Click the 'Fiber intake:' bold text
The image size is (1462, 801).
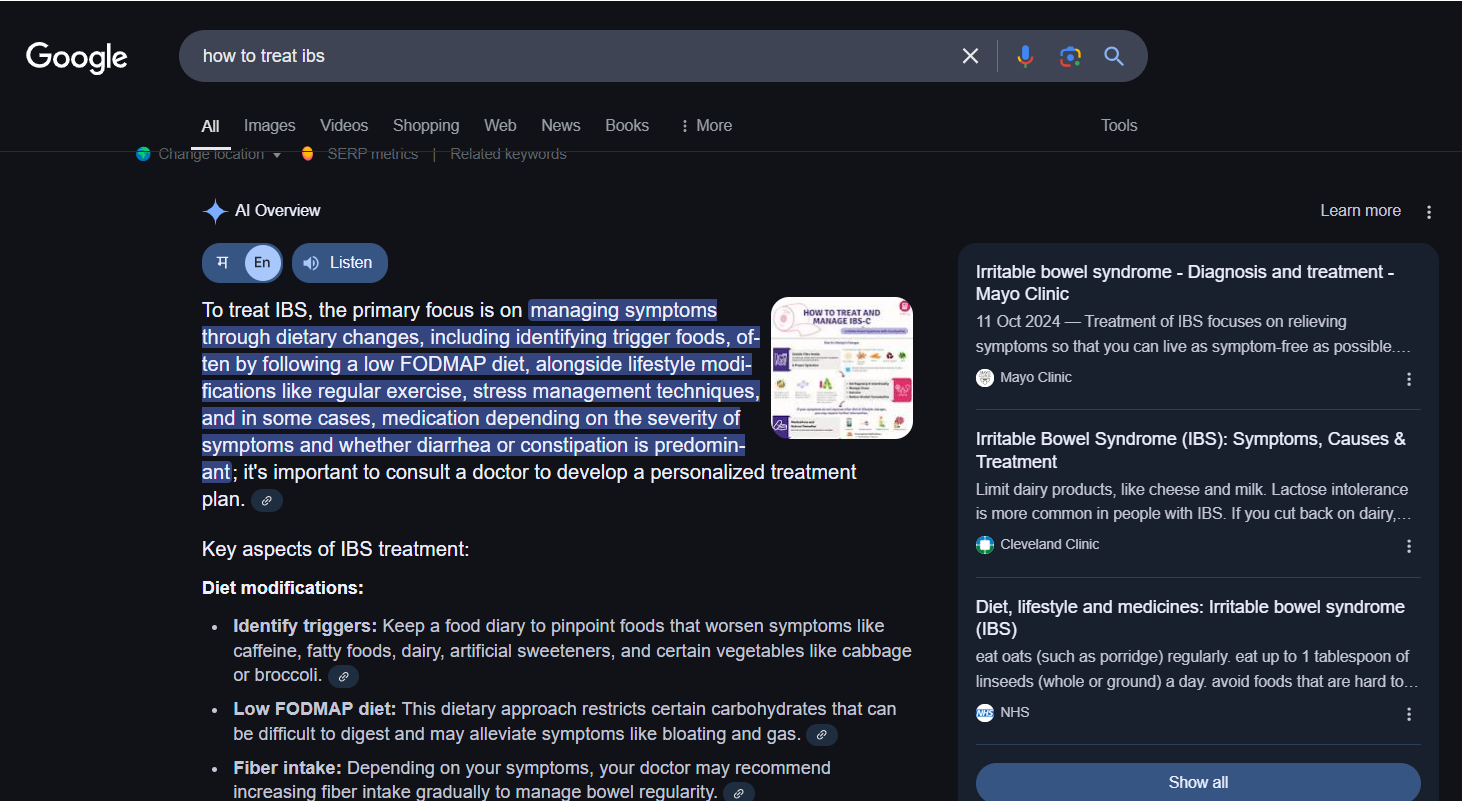[x=288, y=768]
